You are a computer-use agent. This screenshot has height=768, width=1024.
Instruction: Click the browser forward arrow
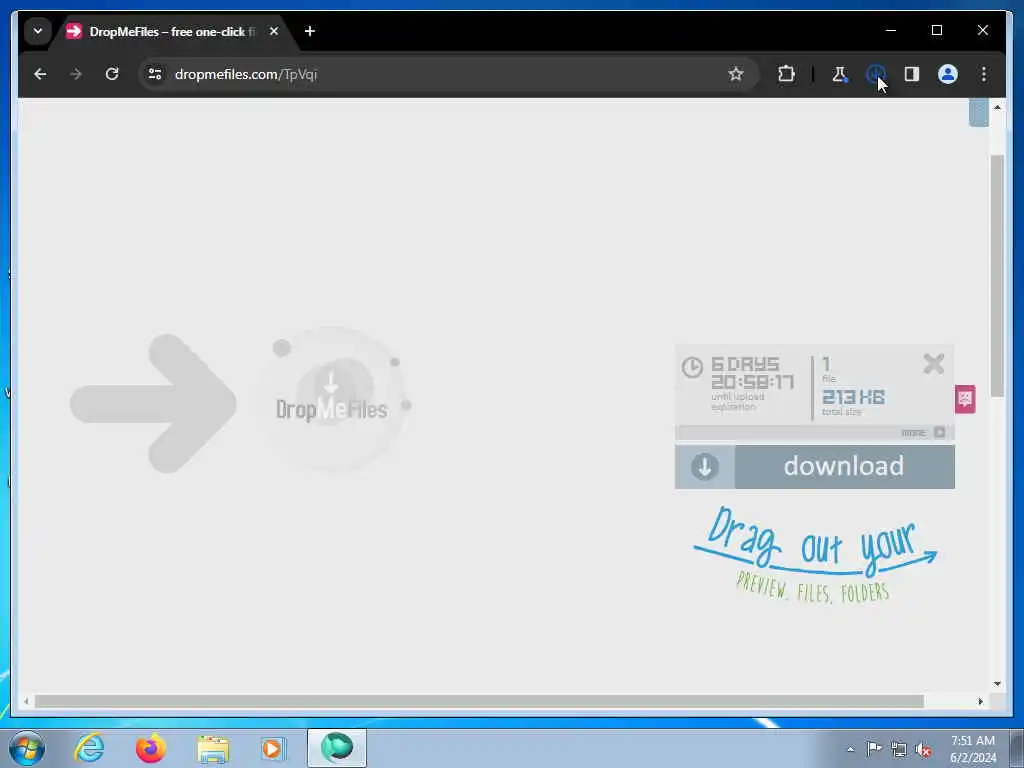(76, 74)
